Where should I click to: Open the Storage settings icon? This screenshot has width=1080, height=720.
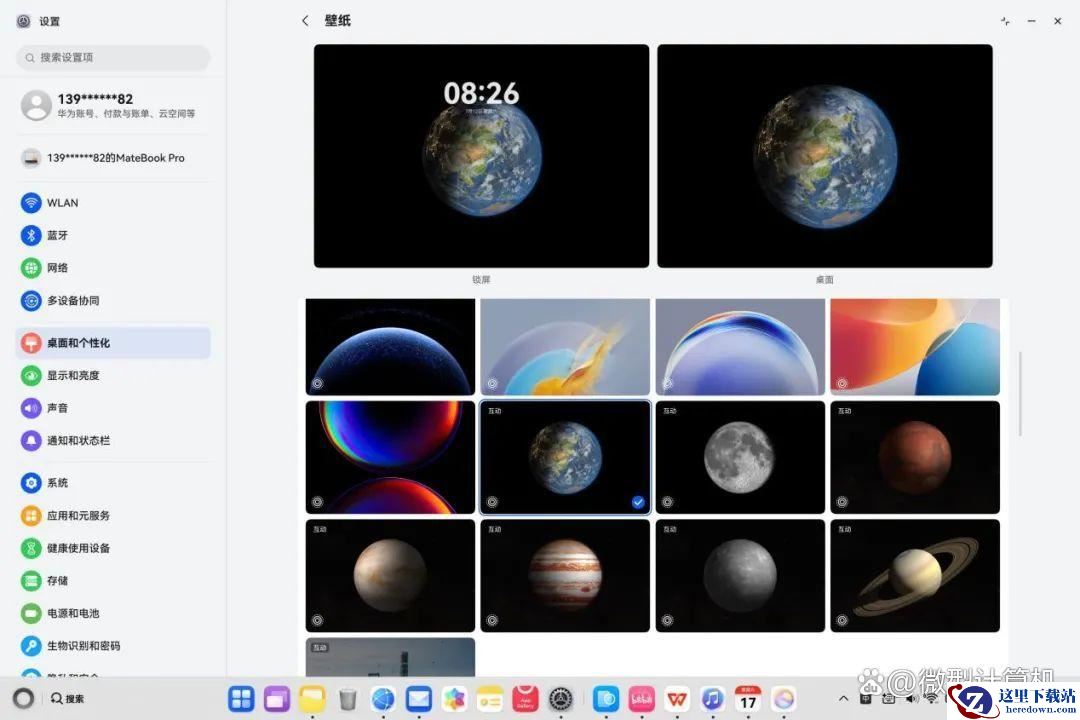point(31,581)
